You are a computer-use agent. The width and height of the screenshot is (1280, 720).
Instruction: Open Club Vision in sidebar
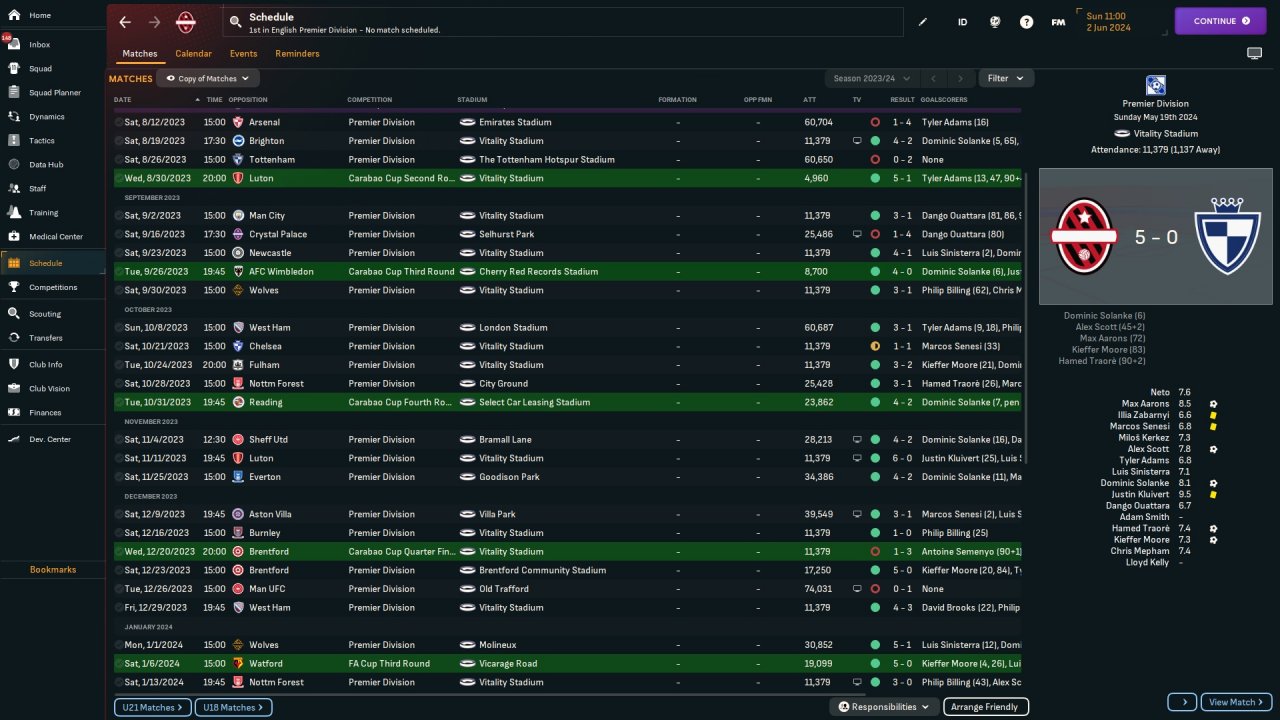[52, 388]
